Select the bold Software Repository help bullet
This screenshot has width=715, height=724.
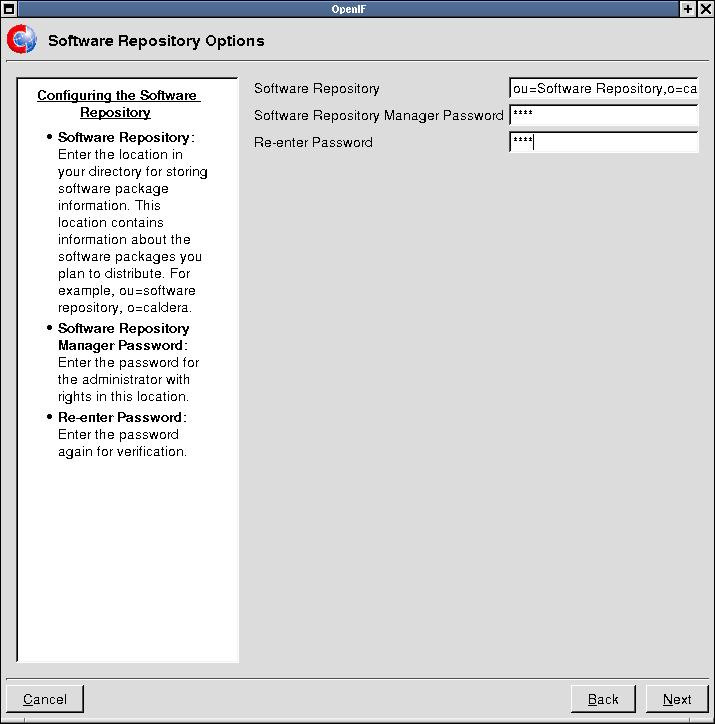click(x=124, y=138)
